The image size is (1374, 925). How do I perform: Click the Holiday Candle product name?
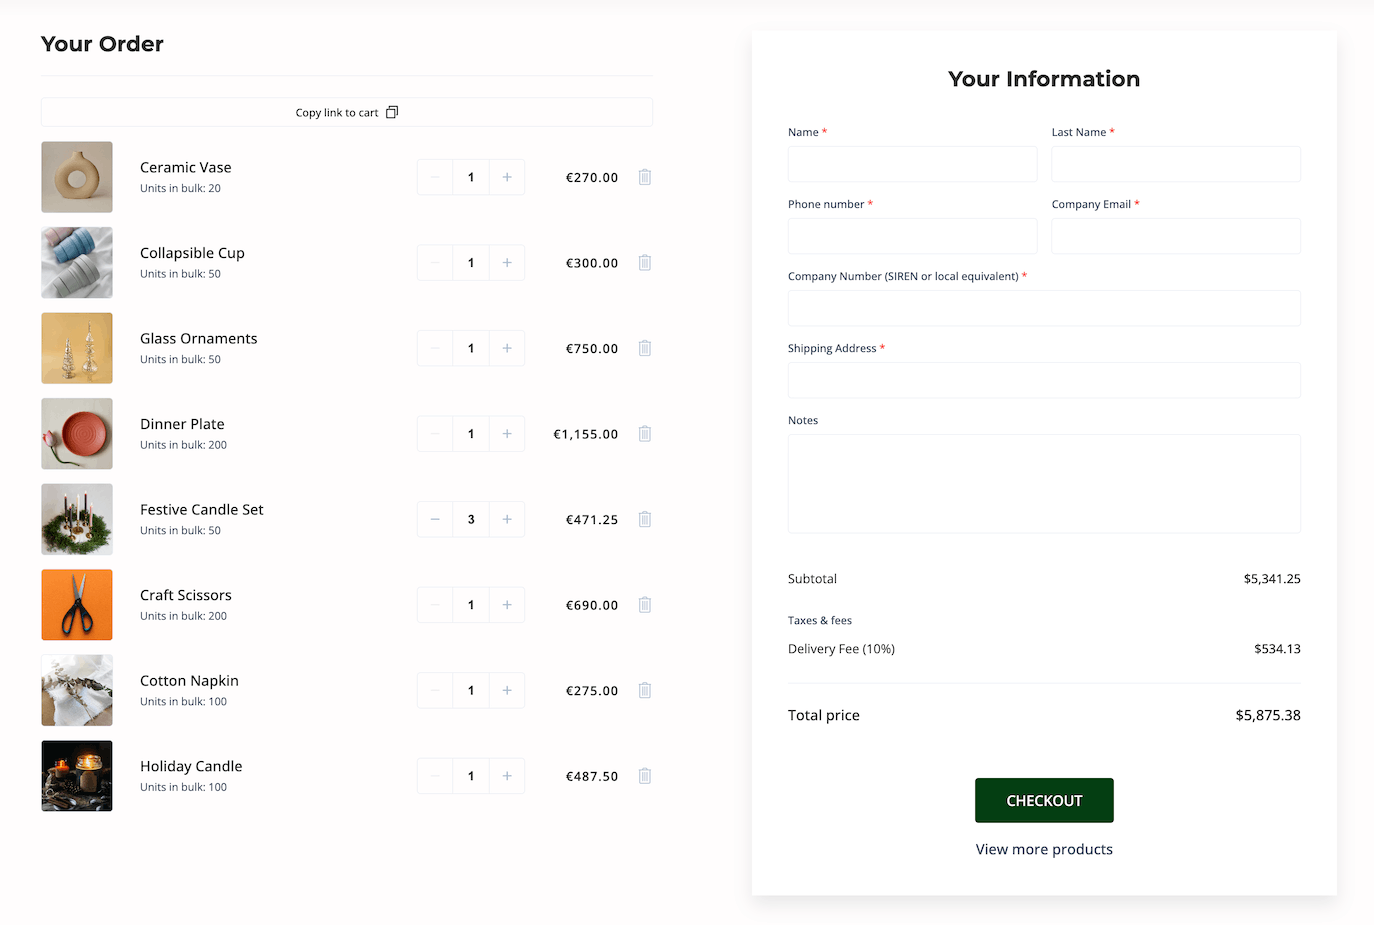[x=191, y=766]
